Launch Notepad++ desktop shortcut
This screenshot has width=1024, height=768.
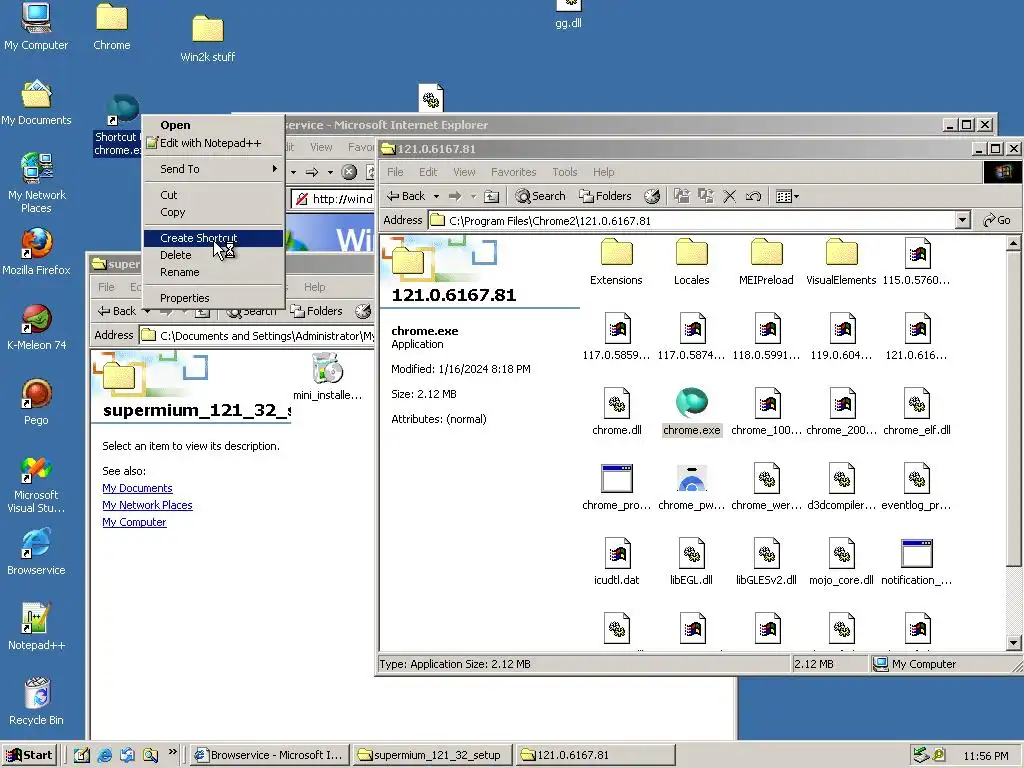point(36,627)
